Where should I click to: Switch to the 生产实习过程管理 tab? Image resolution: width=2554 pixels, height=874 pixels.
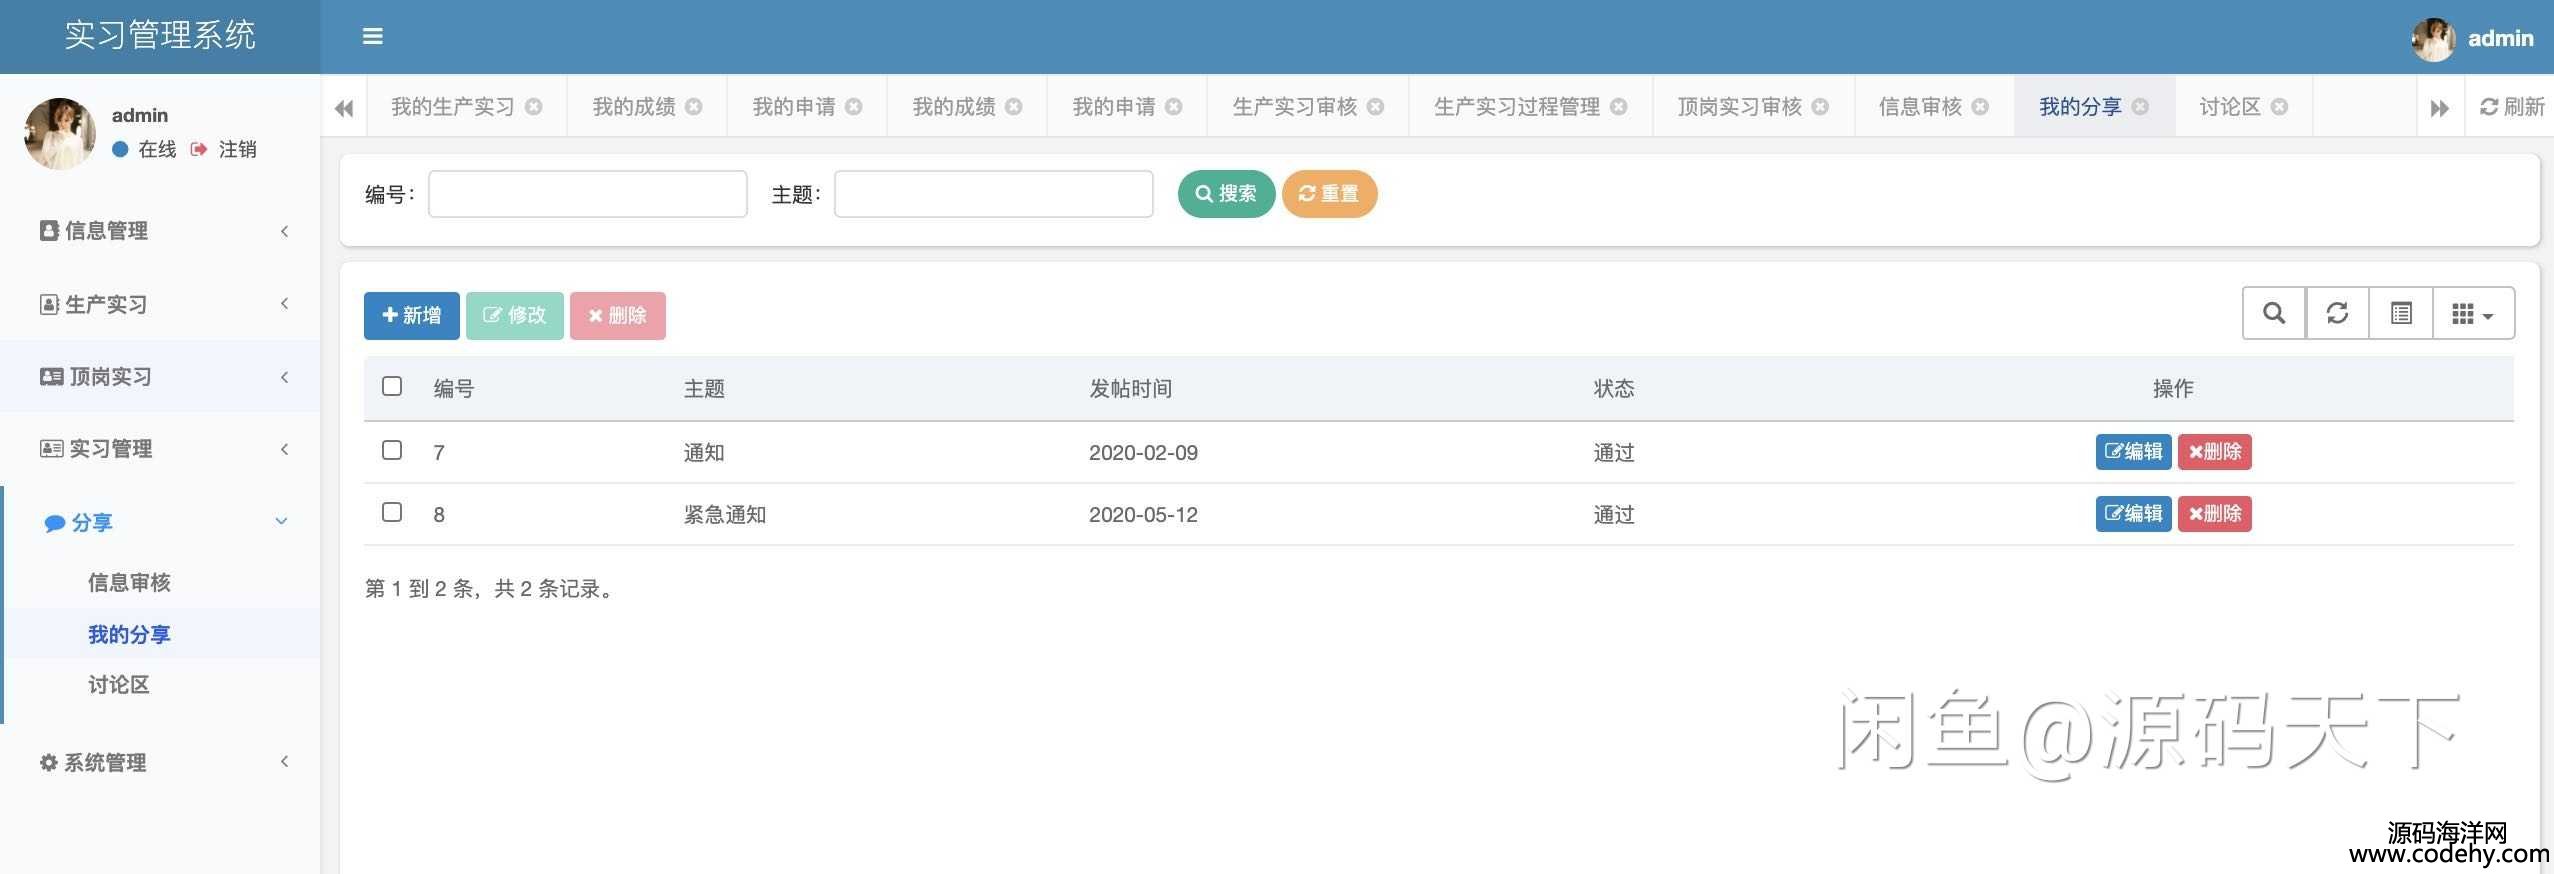pyautogui.click(x=1516, y=107)
